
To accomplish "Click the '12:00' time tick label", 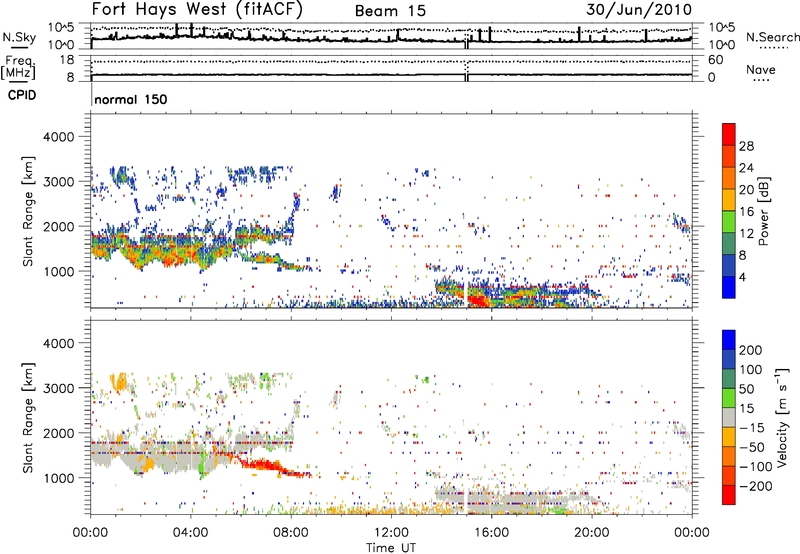I will click(x=391, y=533).
